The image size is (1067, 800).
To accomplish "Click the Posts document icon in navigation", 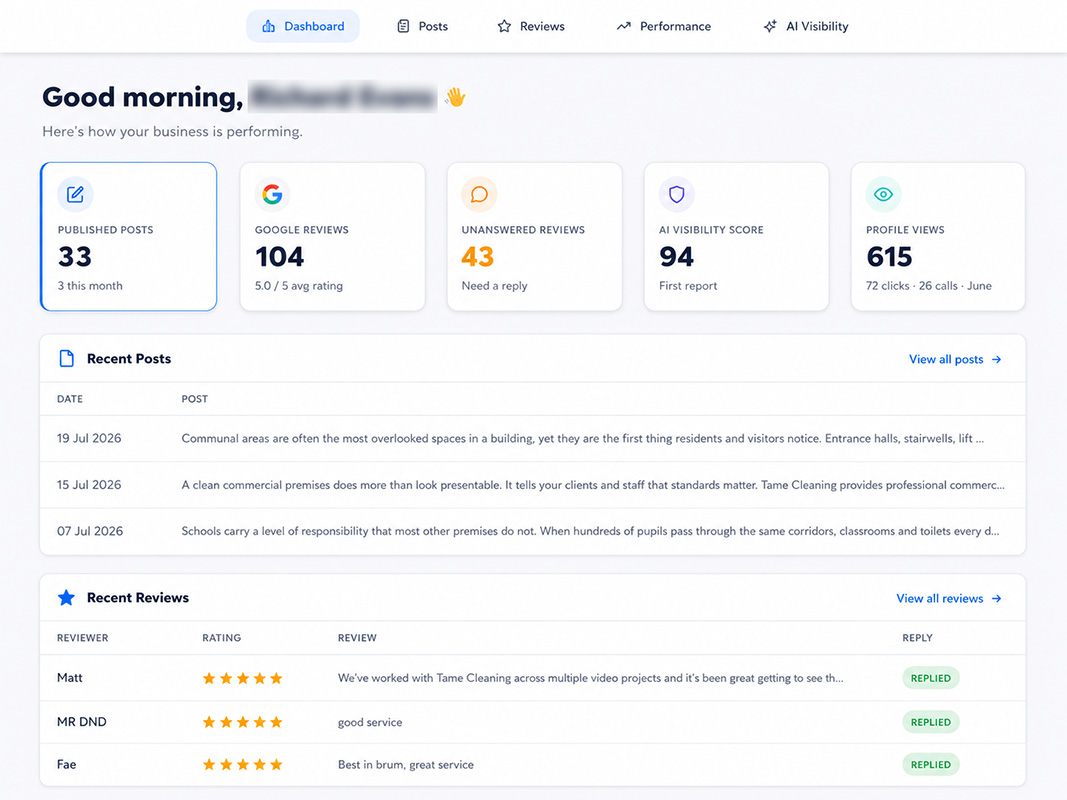I will point(403,26).
